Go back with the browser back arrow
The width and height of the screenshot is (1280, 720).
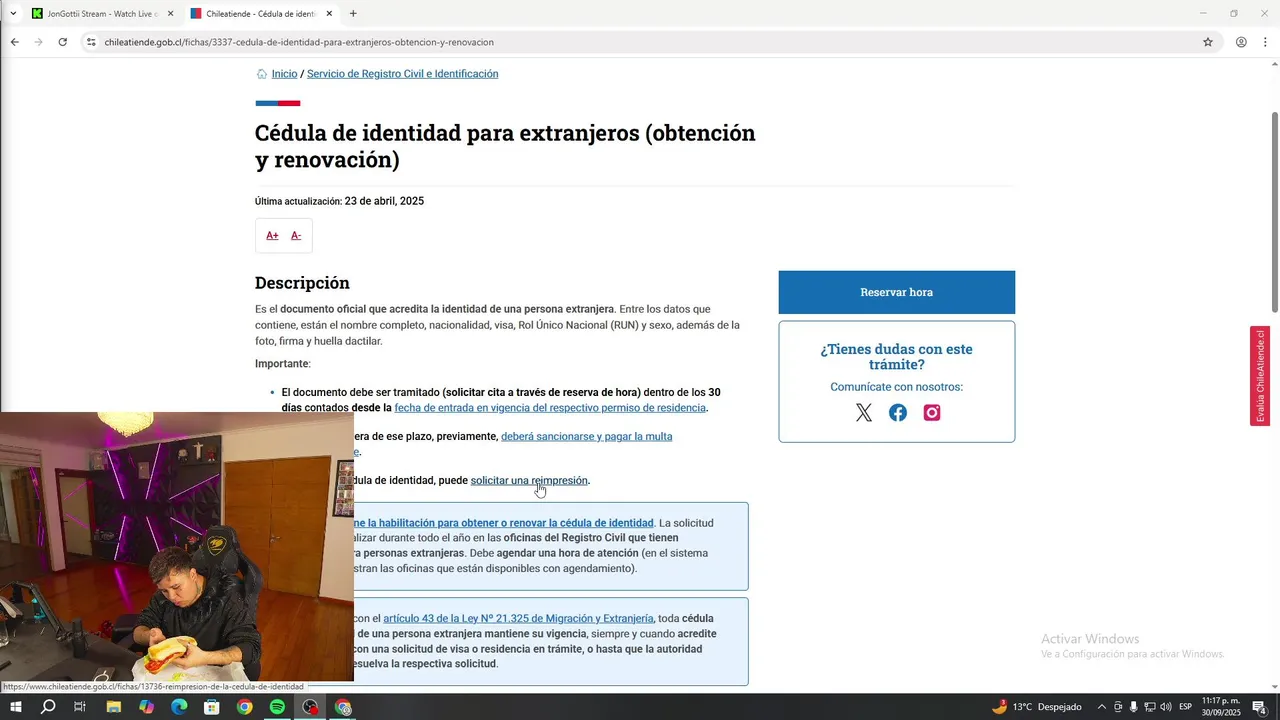(14, 42)
